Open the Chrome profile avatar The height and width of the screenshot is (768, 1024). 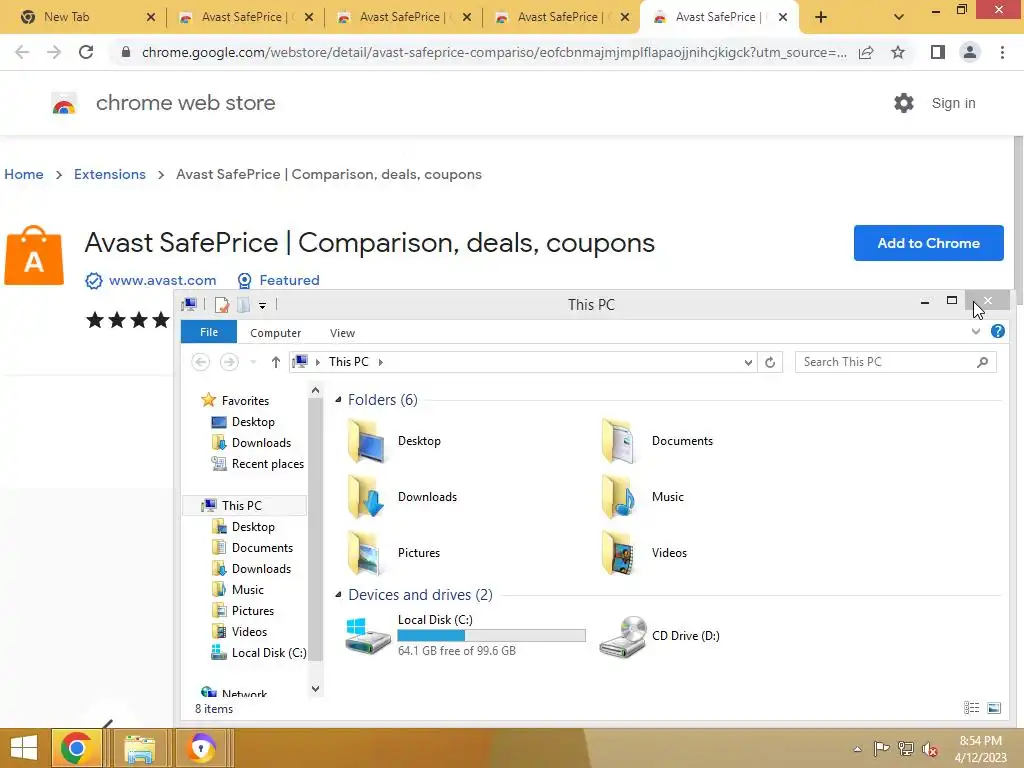pos(970,52)
